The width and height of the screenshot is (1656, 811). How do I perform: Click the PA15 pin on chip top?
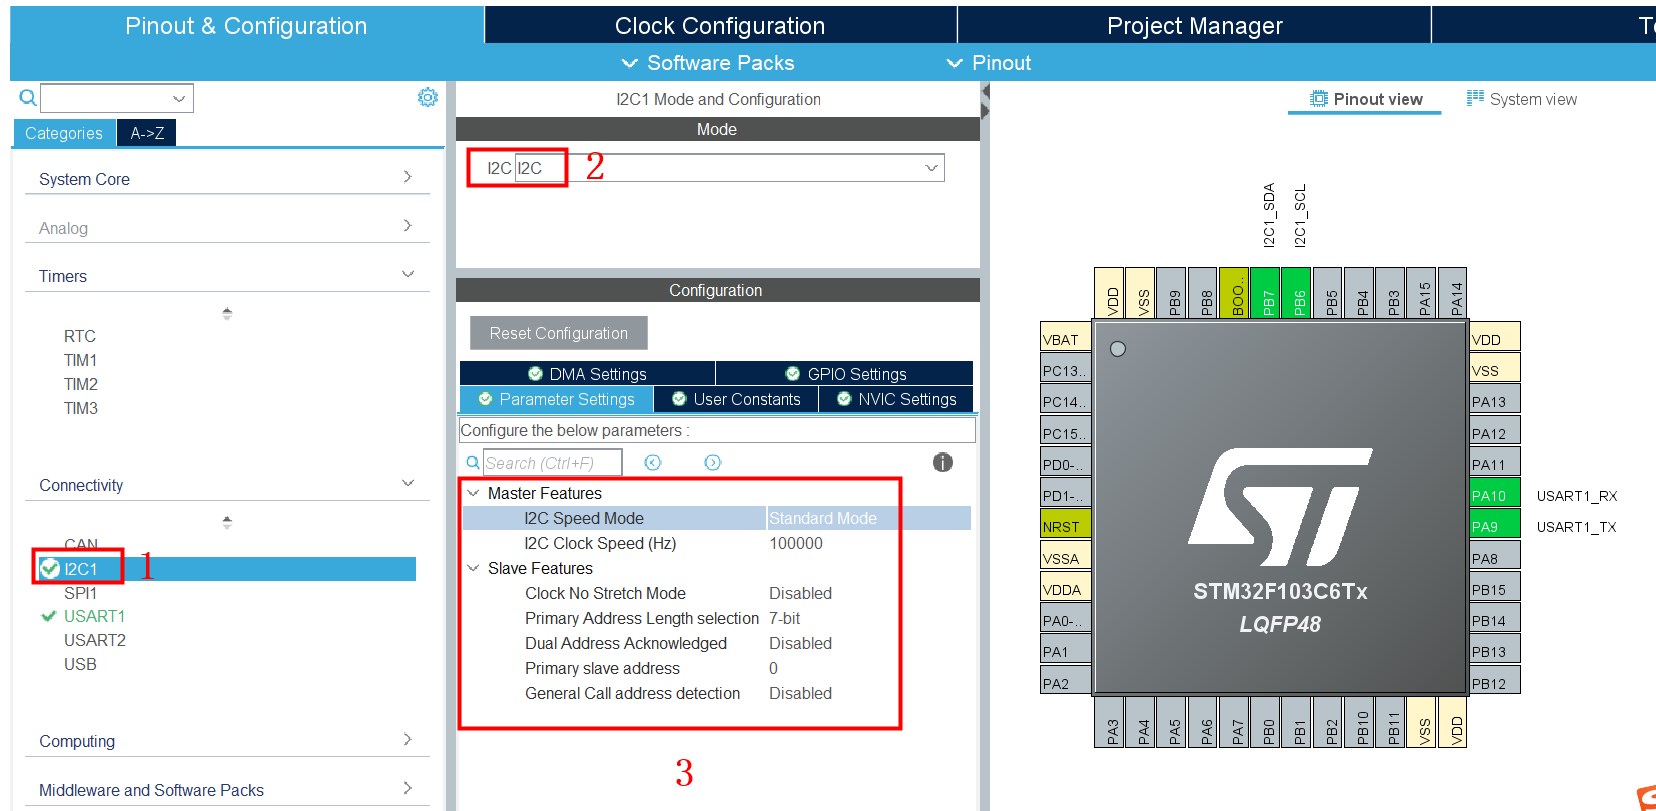(x=1422, y=292)
